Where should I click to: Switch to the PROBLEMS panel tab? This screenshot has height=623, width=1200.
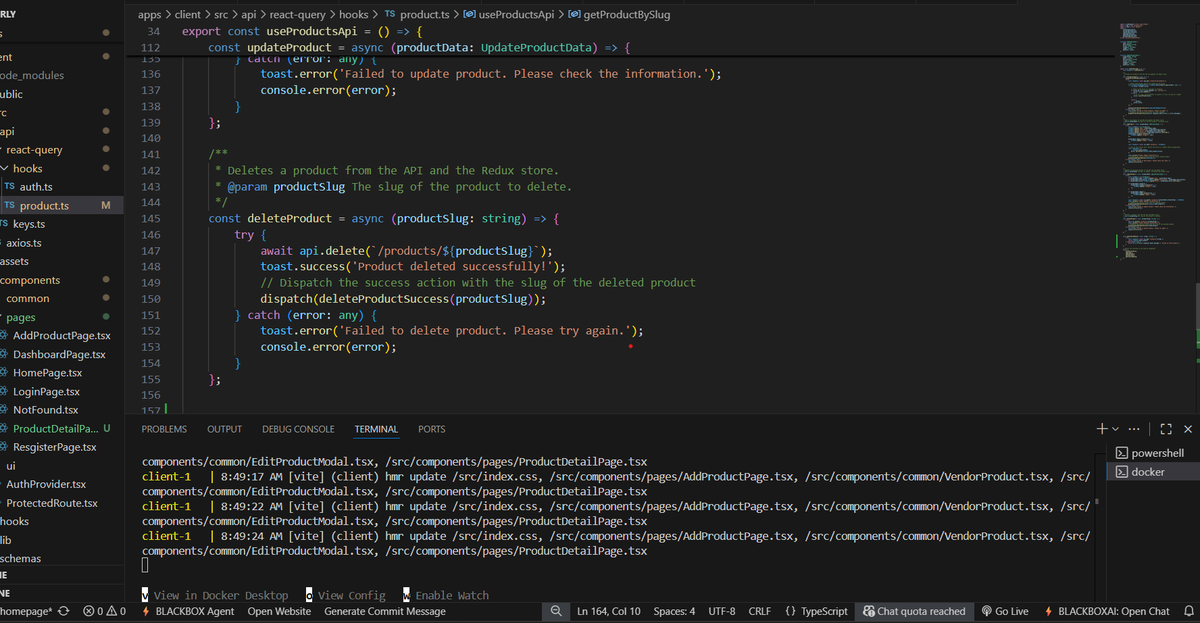(164, 429)
